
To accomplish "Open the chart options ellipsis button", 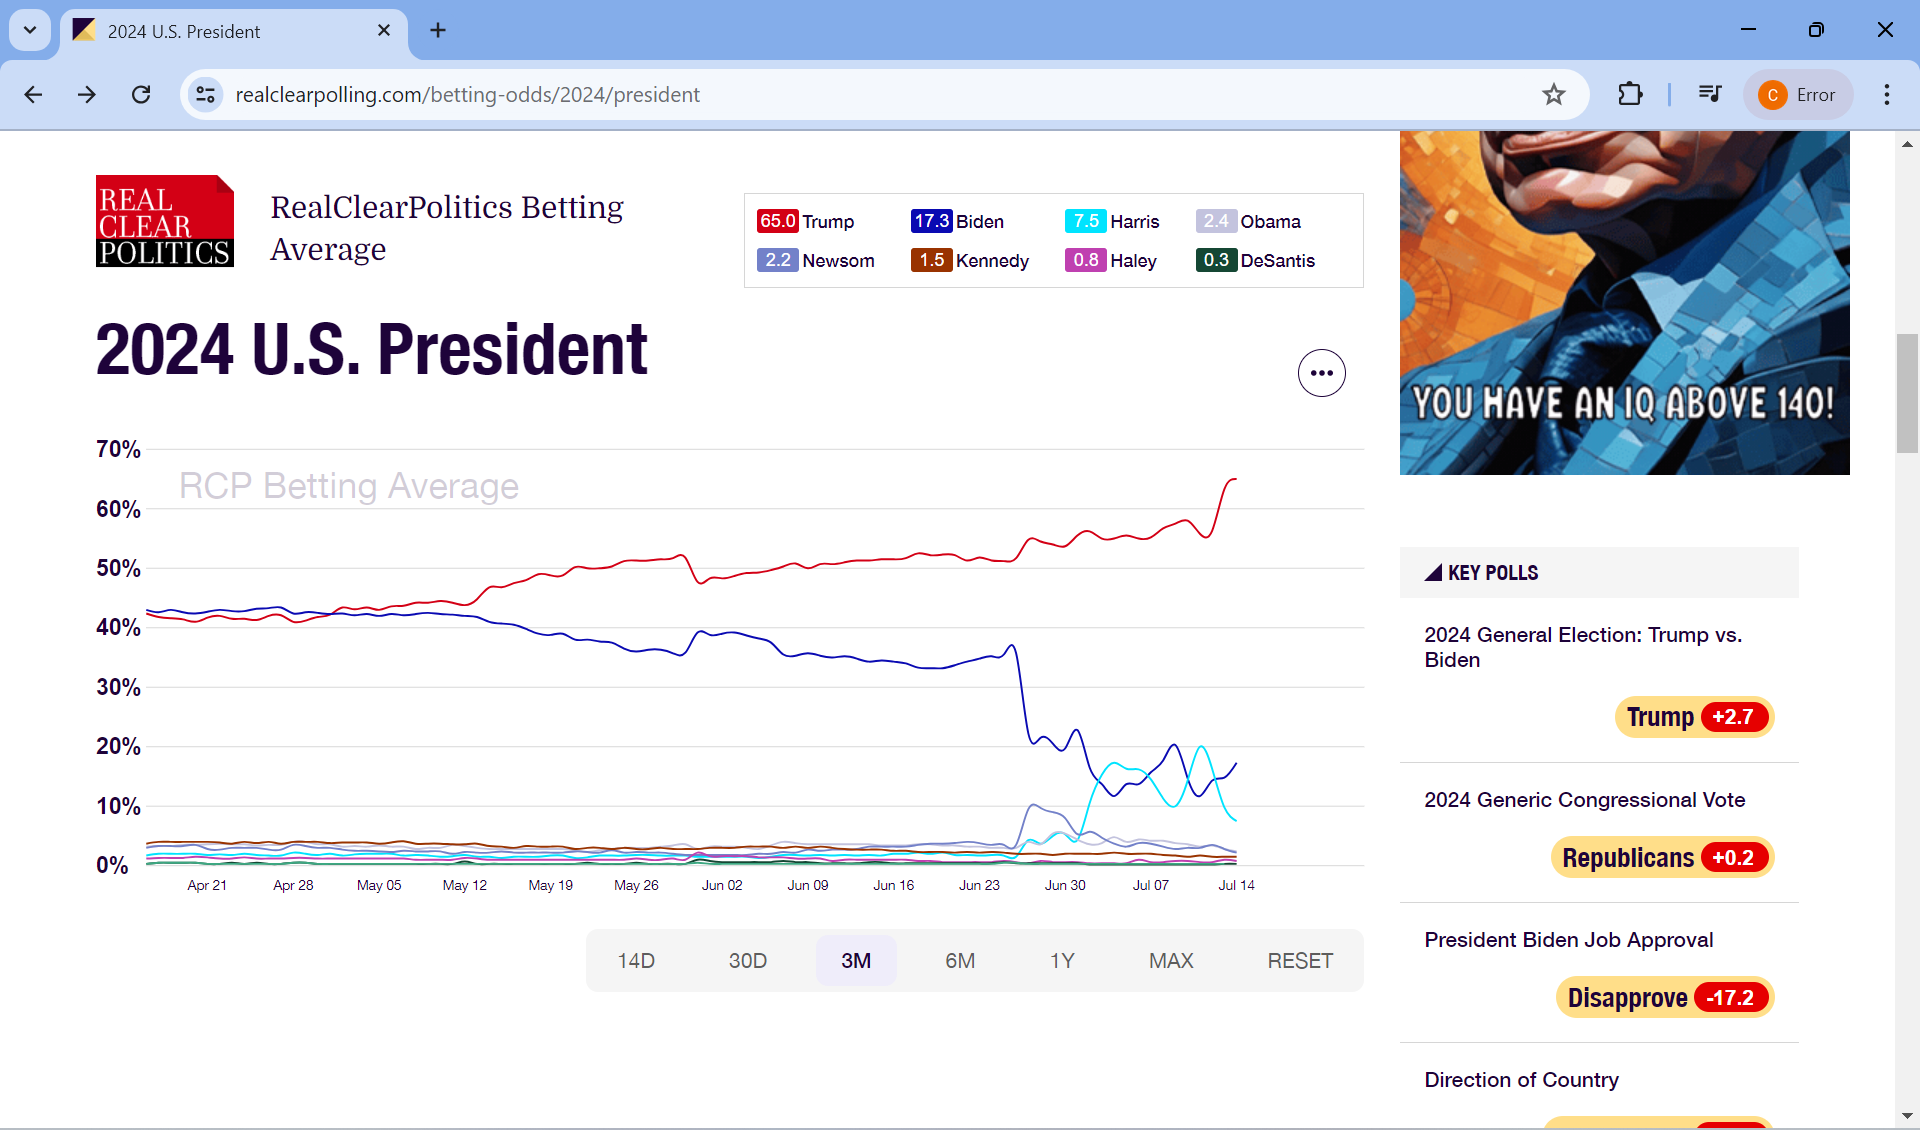I will coord(1321,373).
